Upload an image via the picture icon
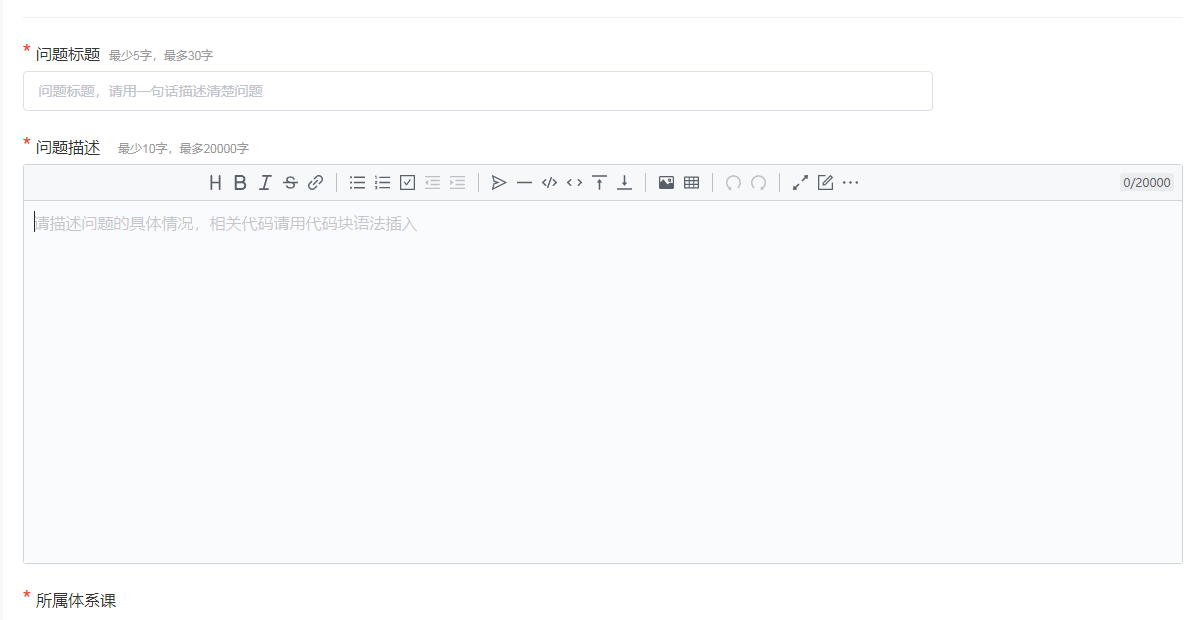 (x=666, y=183)
